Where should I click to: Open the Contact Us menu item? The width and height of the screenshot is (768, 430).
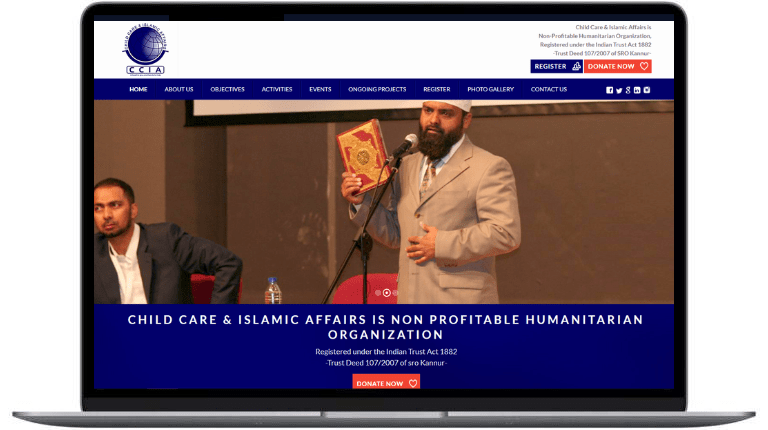[x=549, y=90]
